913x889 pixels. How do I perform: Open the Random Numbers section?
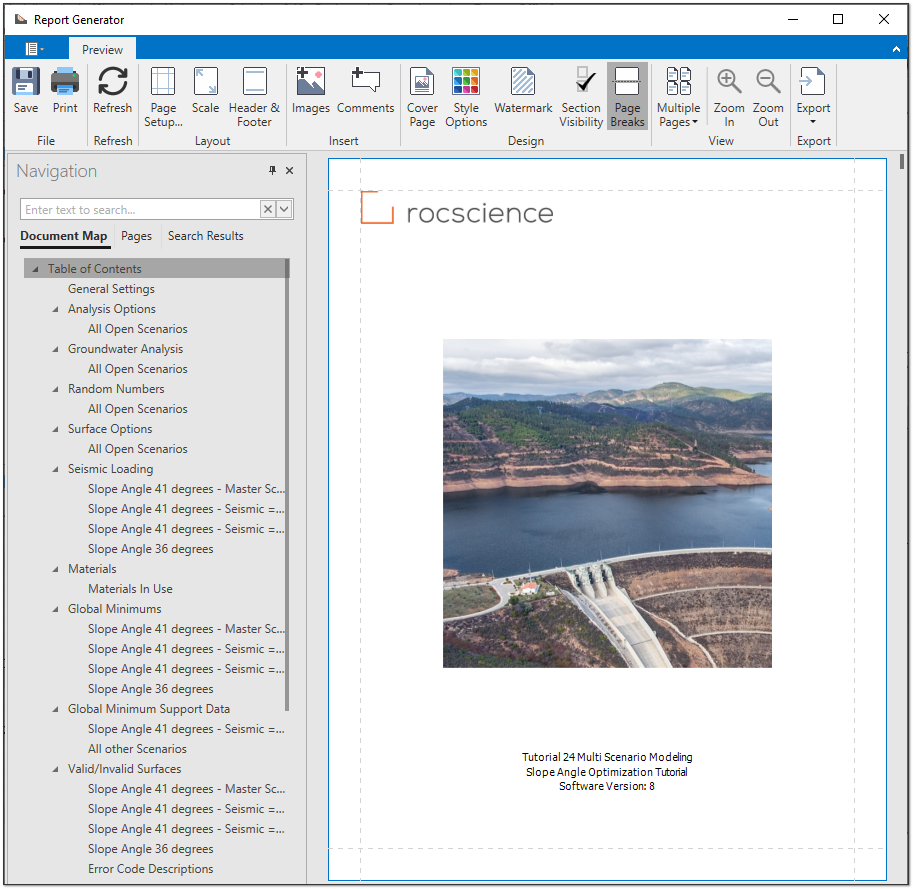[116, 389]
